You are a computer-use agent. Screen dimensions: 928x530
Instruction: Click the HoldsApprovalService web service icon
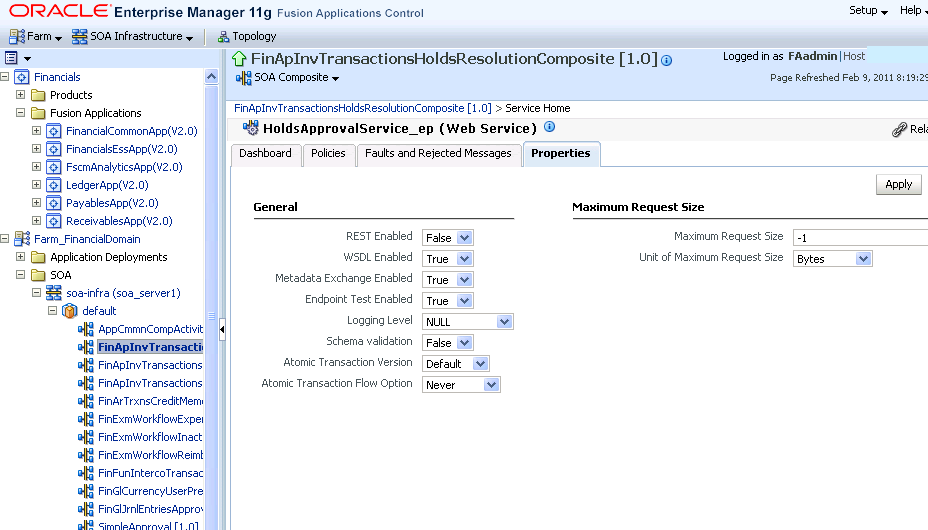[x=250, y=128]
